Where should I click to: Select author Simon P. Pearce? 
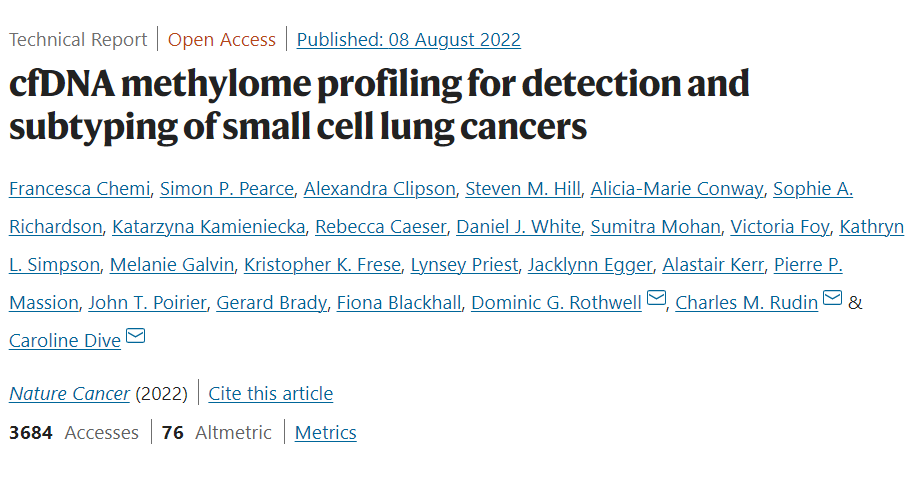point(227,189)
